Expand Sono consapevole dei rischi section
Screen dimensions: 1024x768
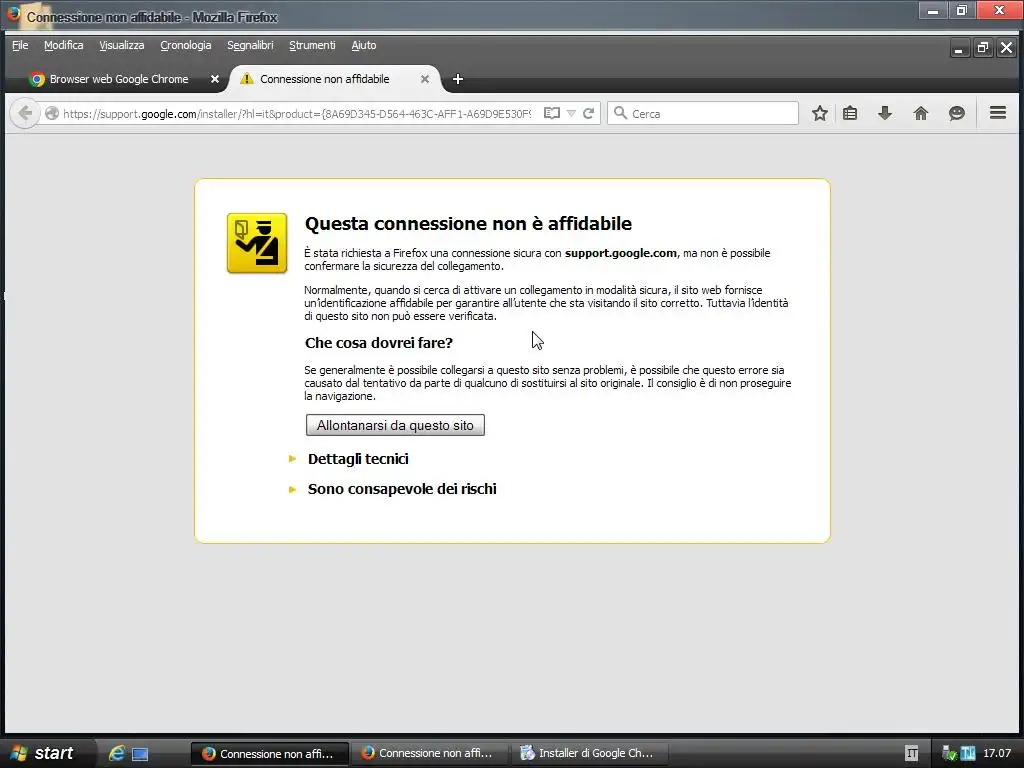coord(402,488)
